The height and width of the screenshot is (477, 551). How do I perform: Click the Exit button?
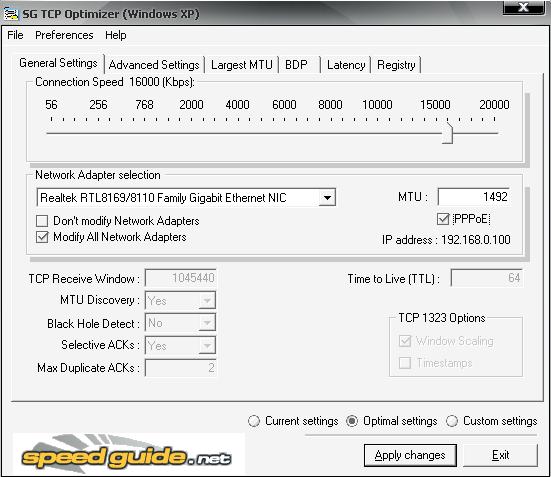point(500,455)
